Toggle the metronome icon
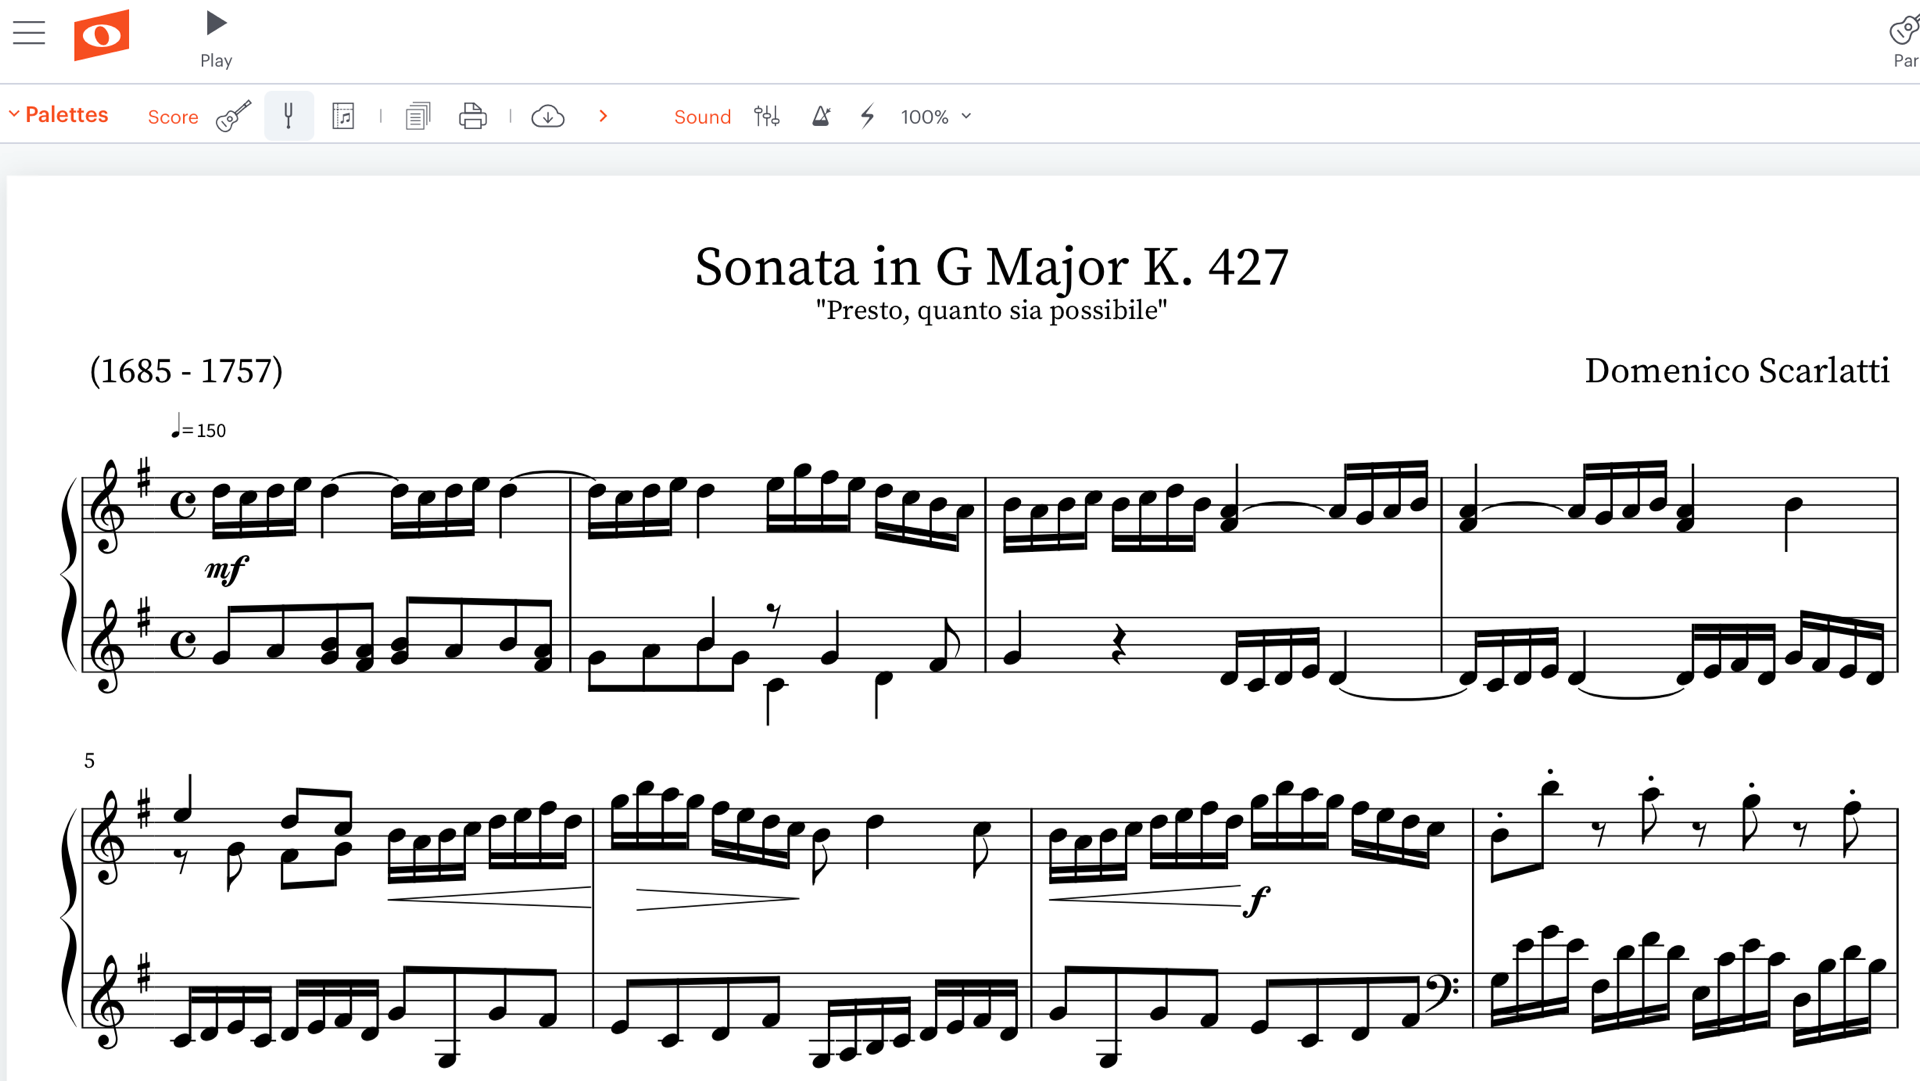1920x1081 pixels. tap(821, 116)
